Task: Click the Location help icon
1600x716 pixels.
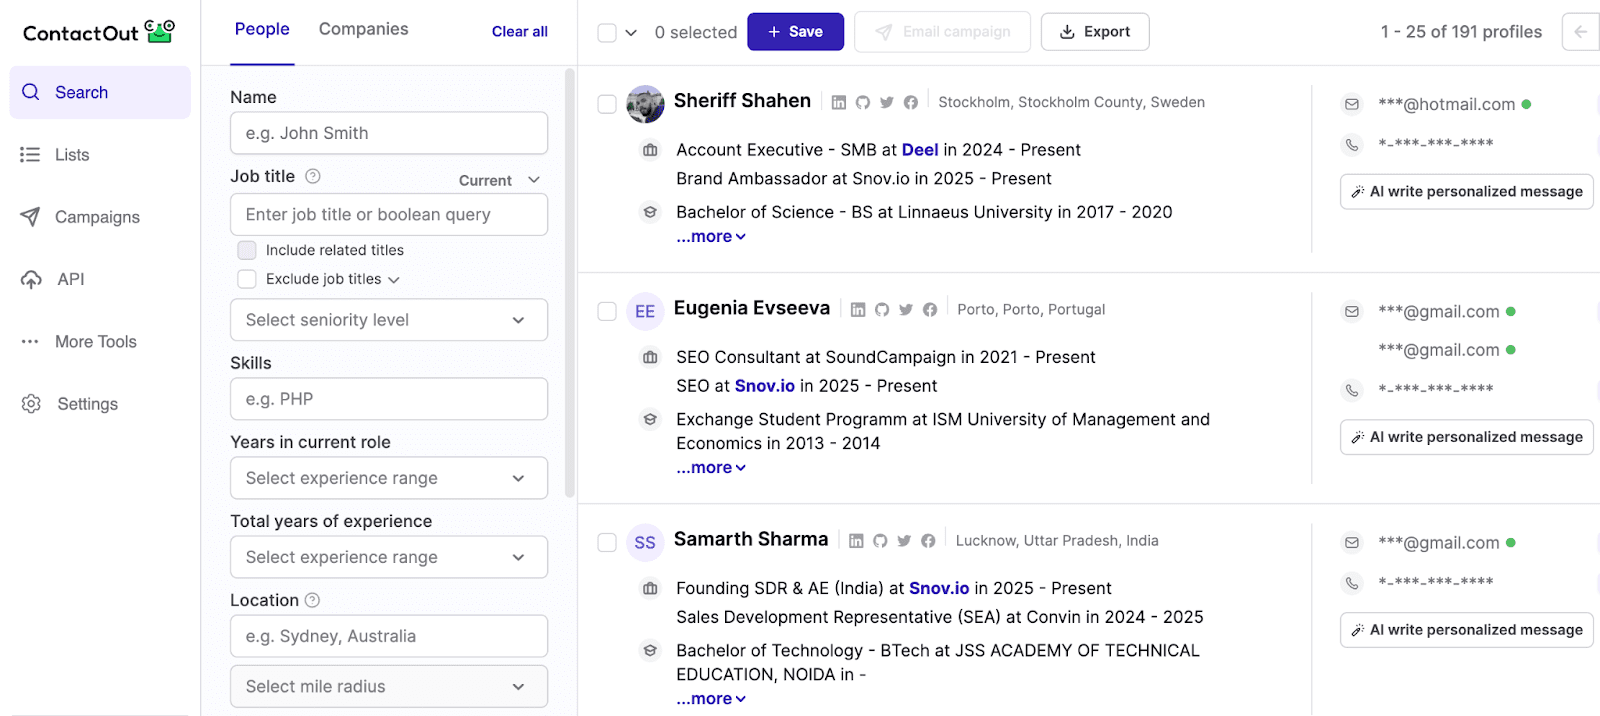Action: (312, 600)
